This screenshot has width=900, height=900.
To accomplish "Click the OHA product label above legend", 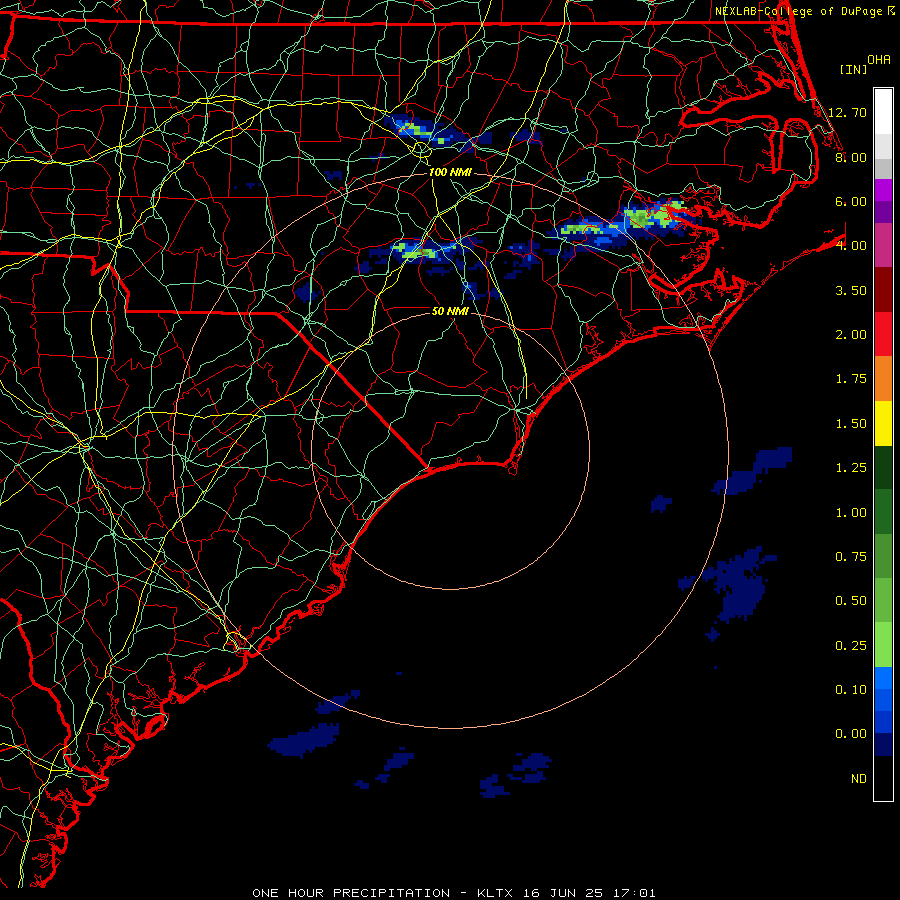I will tap(879, 60).
